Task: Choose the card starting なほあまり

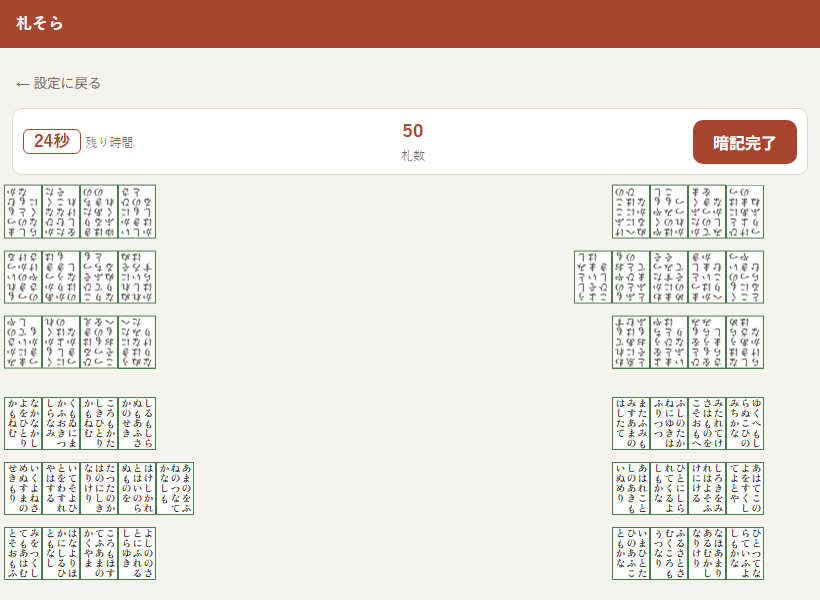Action: (707, 553)
